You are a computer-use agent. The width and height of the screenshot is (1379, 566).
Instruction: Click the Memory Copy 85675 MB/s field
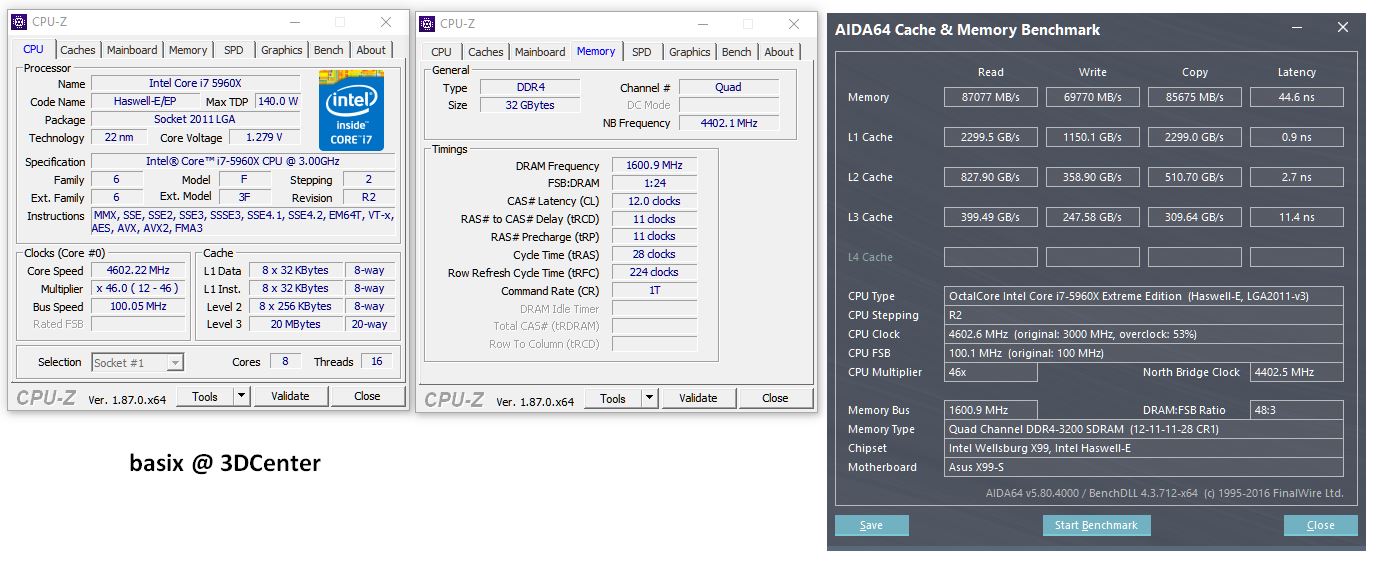pyautogui.click(x=1195, y=97)
